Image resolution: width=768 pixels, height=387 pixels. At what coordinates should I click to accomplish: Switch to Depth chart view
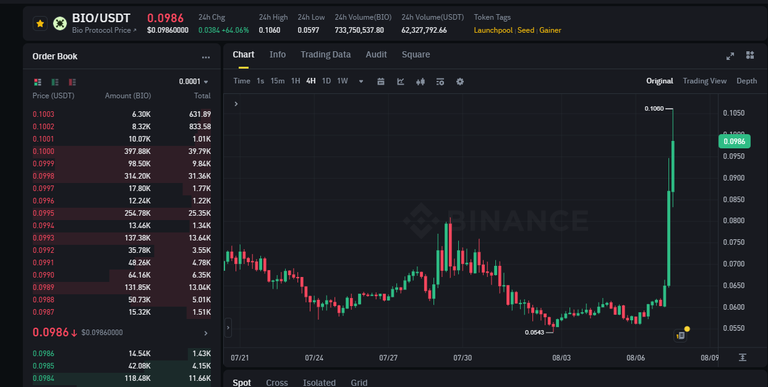click(x=746, y=81)
